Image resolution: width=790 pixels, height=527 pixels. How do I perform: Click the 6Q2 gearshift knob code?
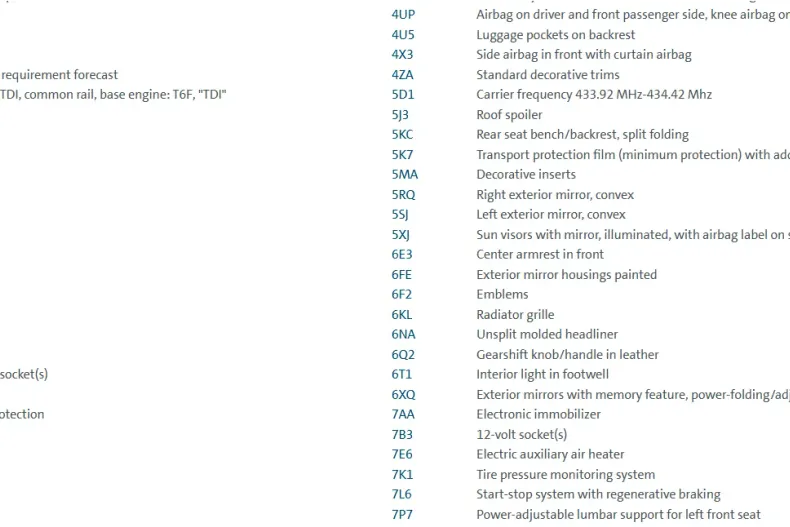point(402,355)
